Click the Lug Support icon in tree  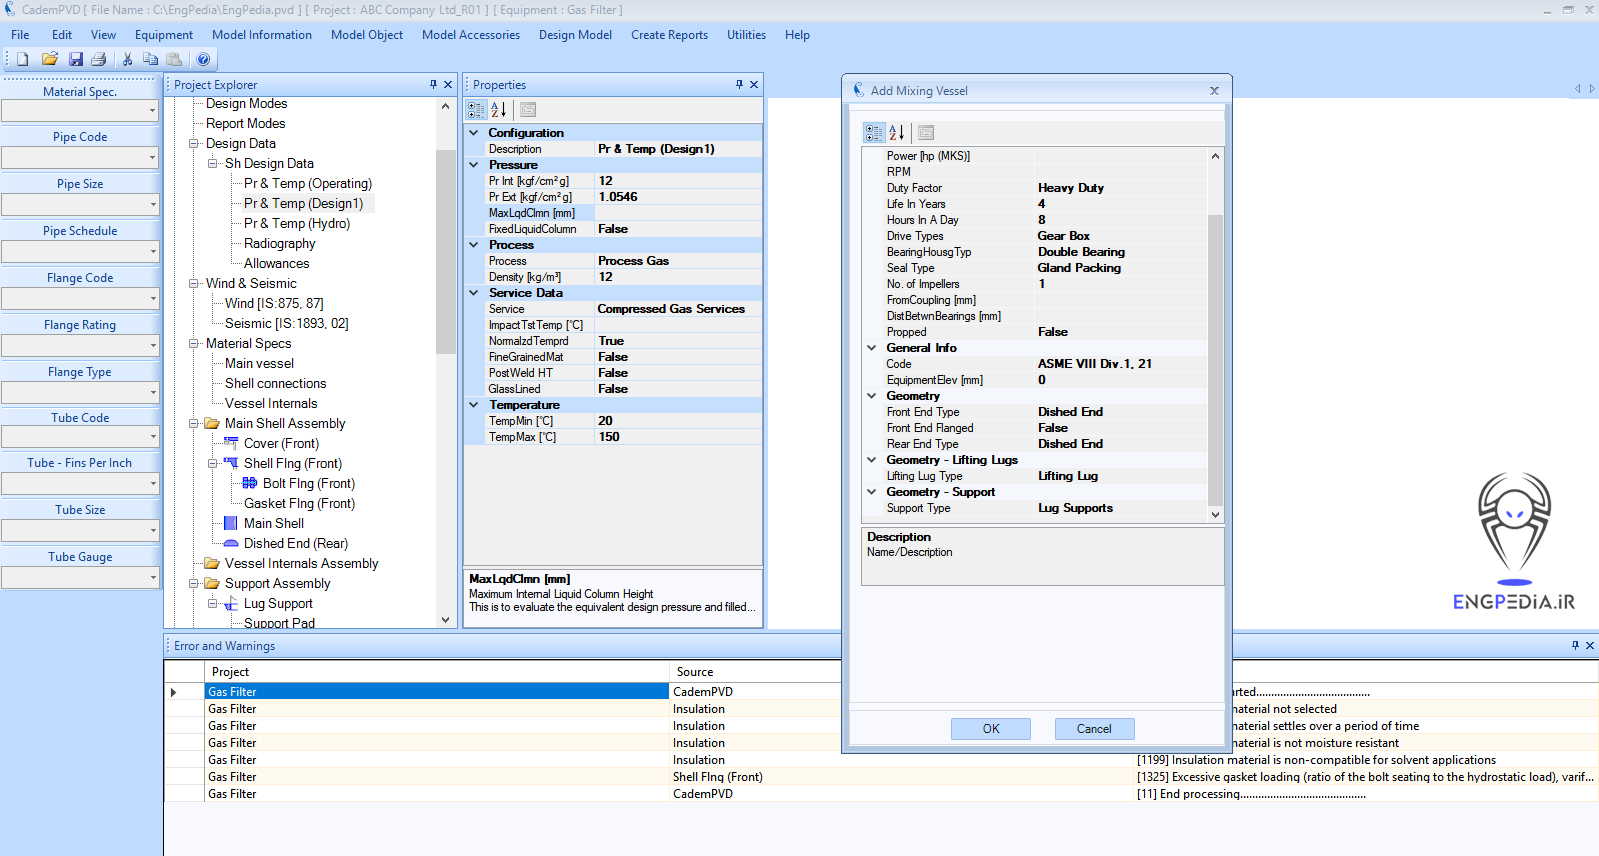231,603
